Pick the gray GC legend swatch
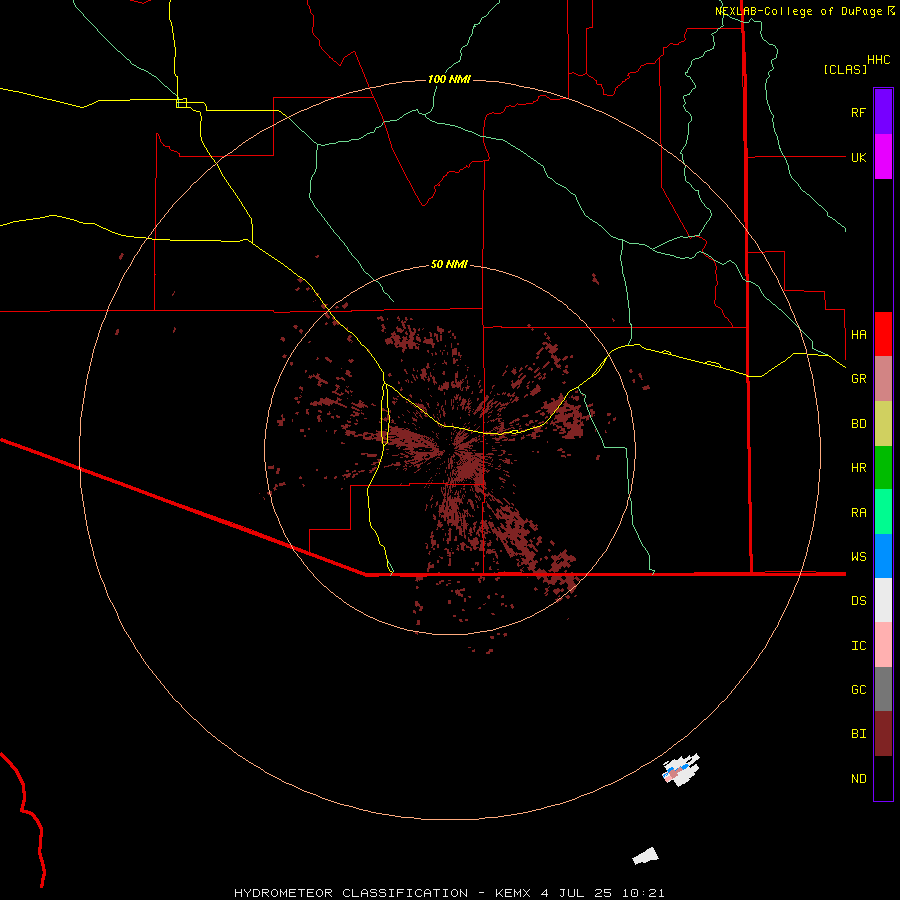 [x=883, y=689]
